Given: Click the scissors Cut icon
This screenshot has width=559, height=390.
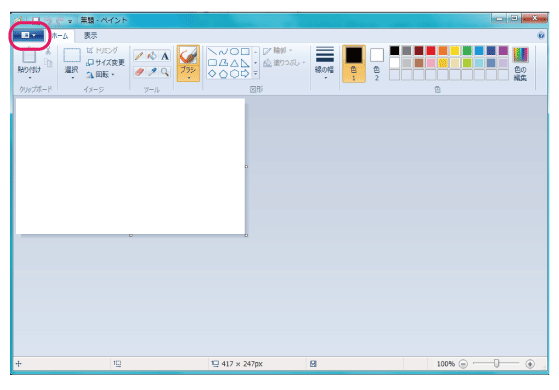Looking at the screenshot, I should click(48, 52).
